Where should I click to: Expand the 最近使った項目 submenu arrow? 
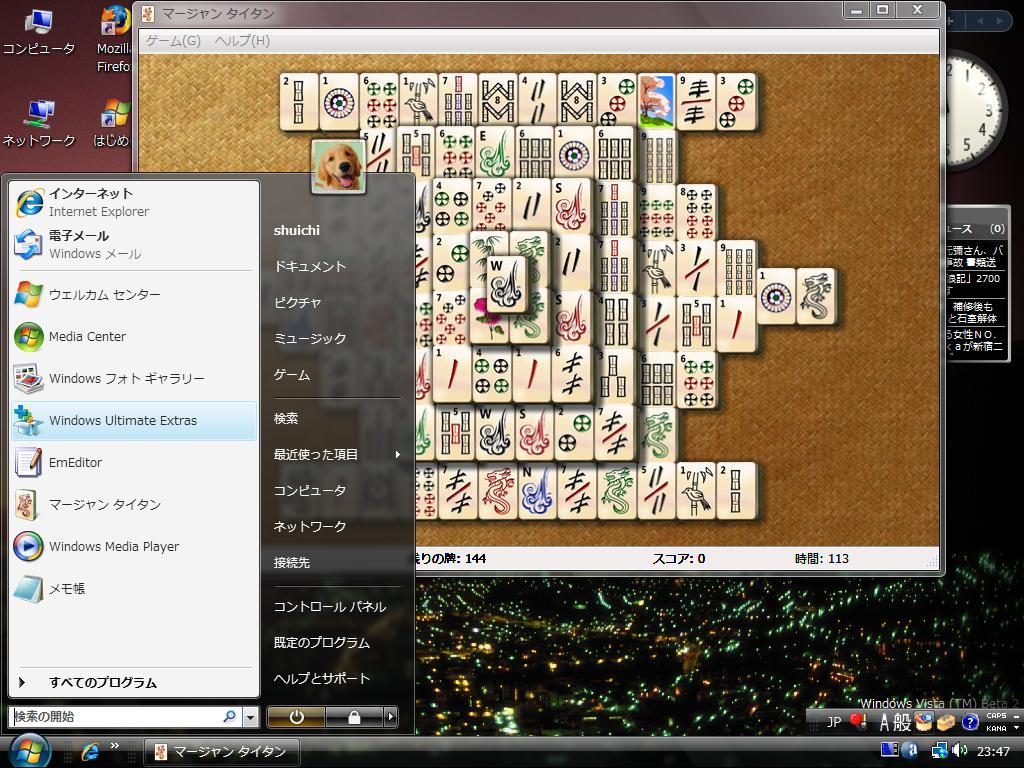click(397, 455)
